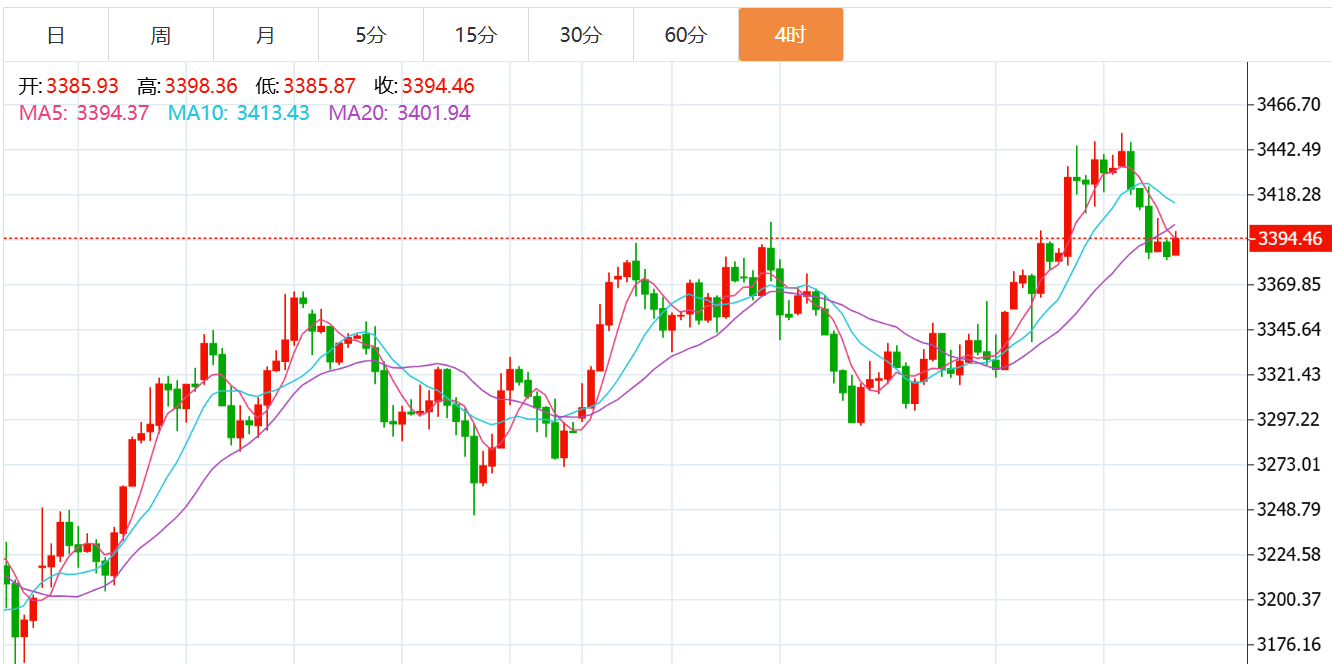Click the highlighted 4时 tab

click(790, 35)
